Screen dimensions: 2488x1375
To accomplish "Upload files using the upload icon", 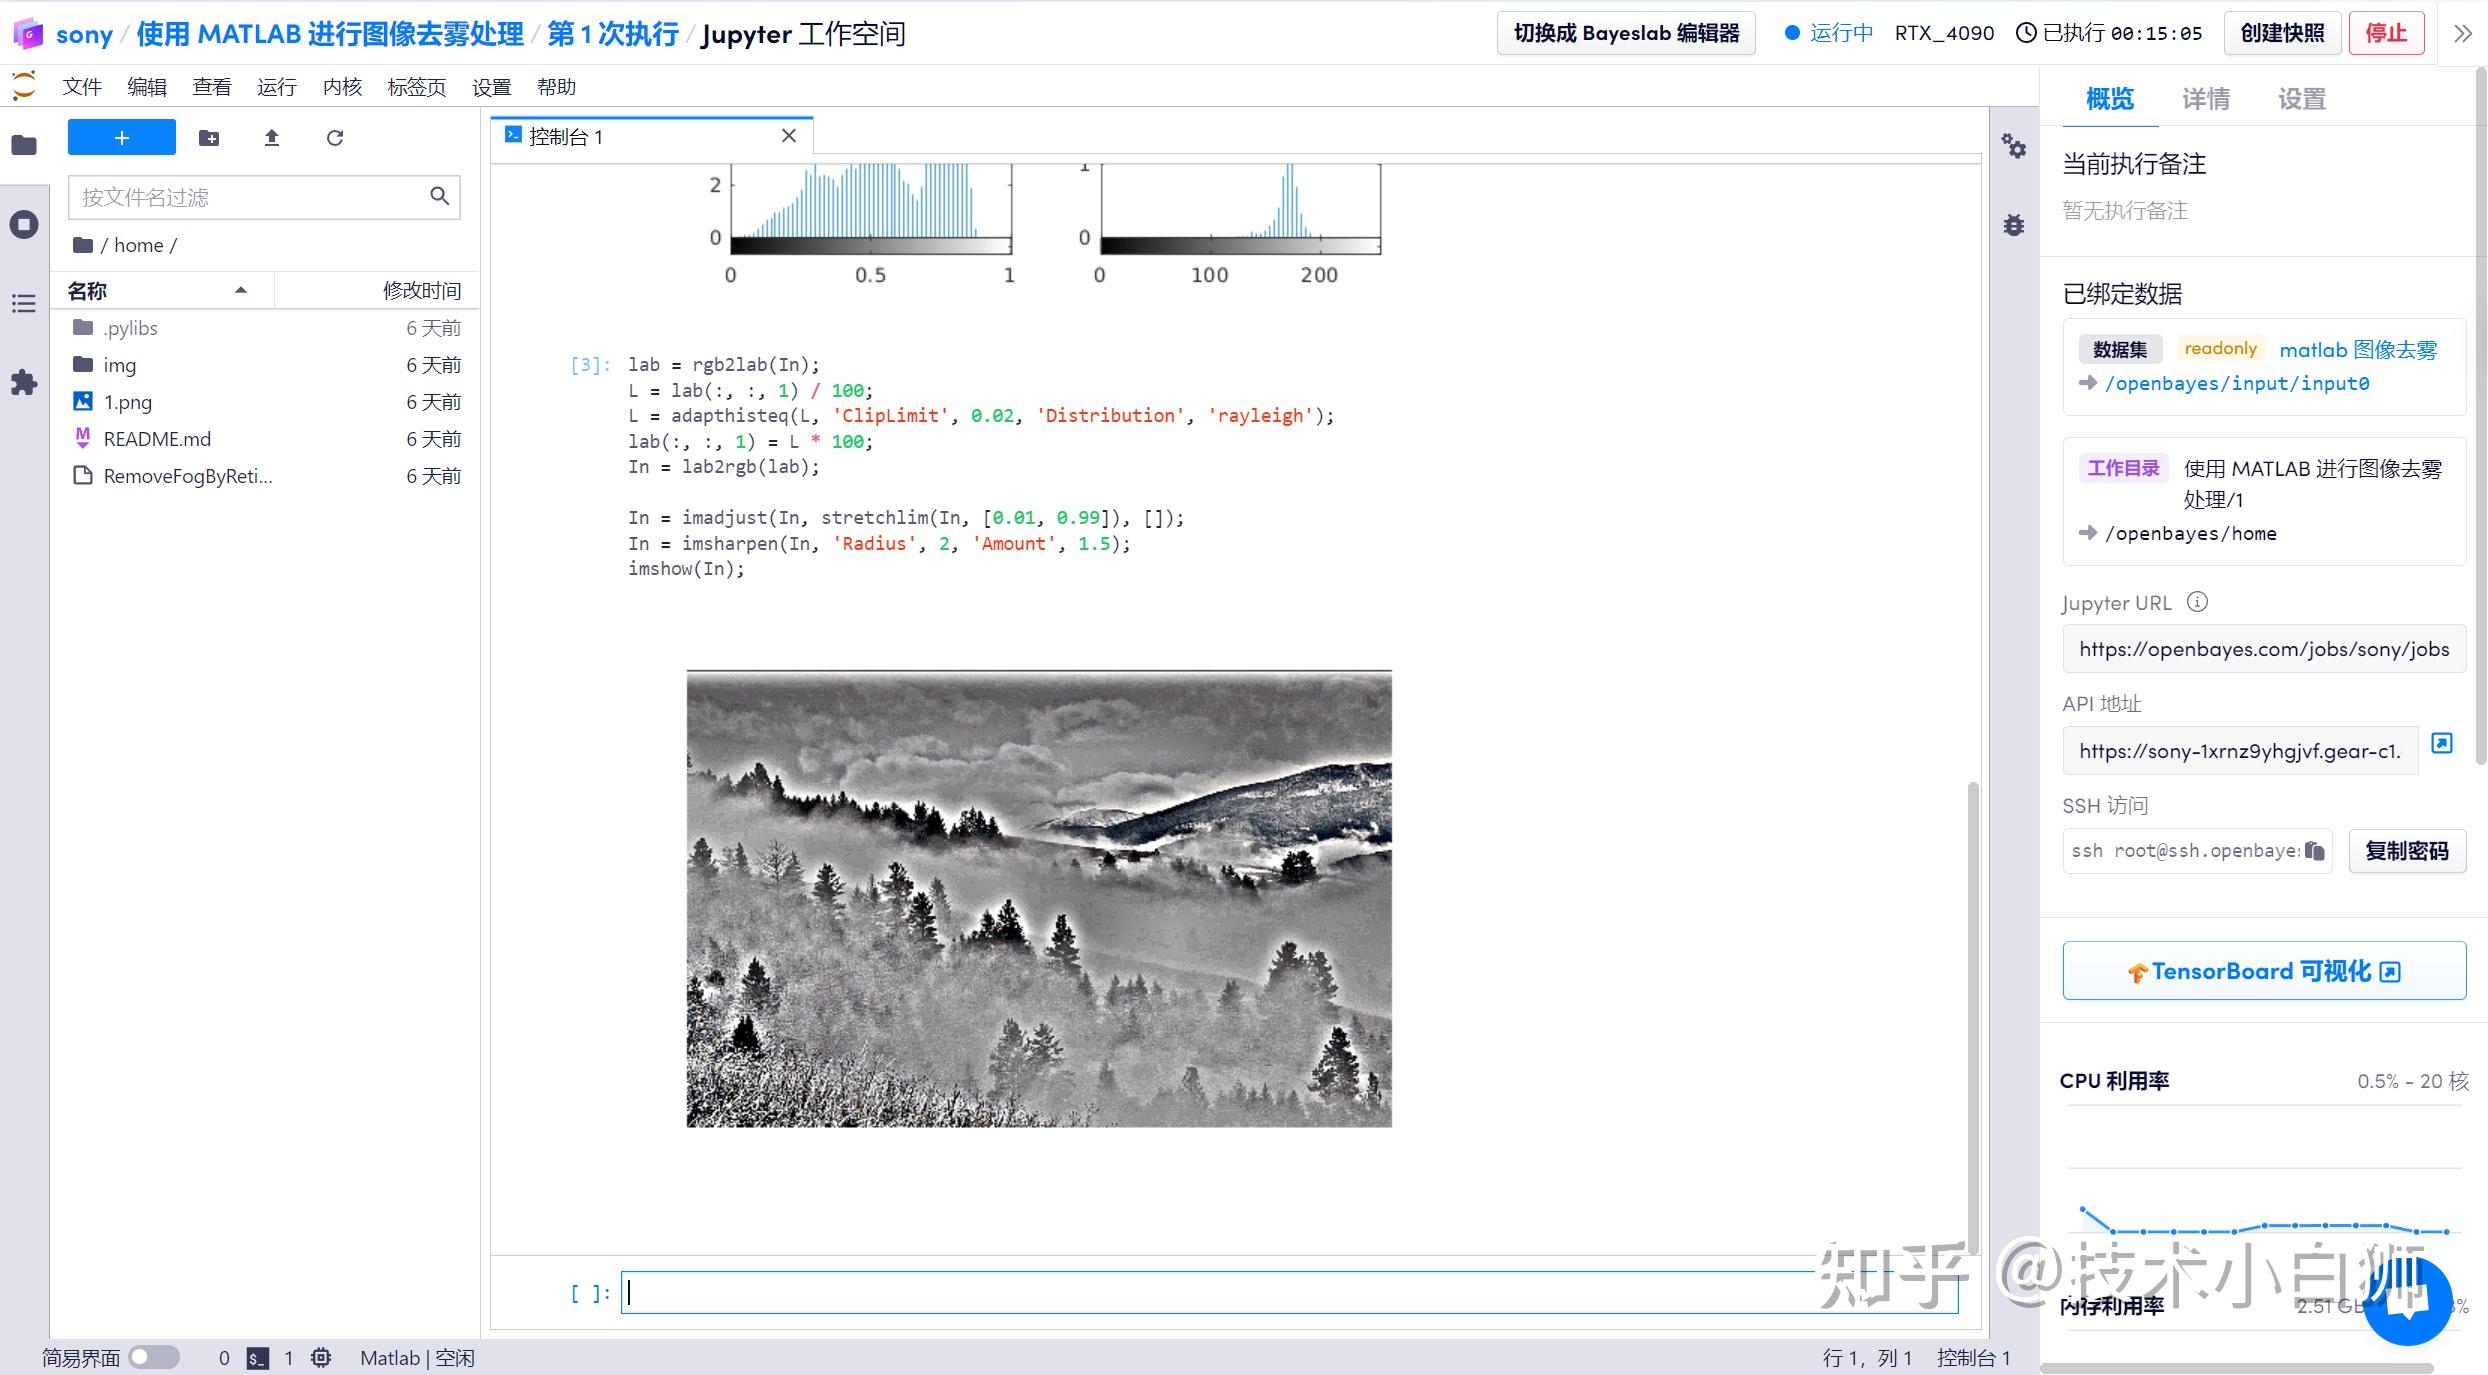I will coord(271,138).
